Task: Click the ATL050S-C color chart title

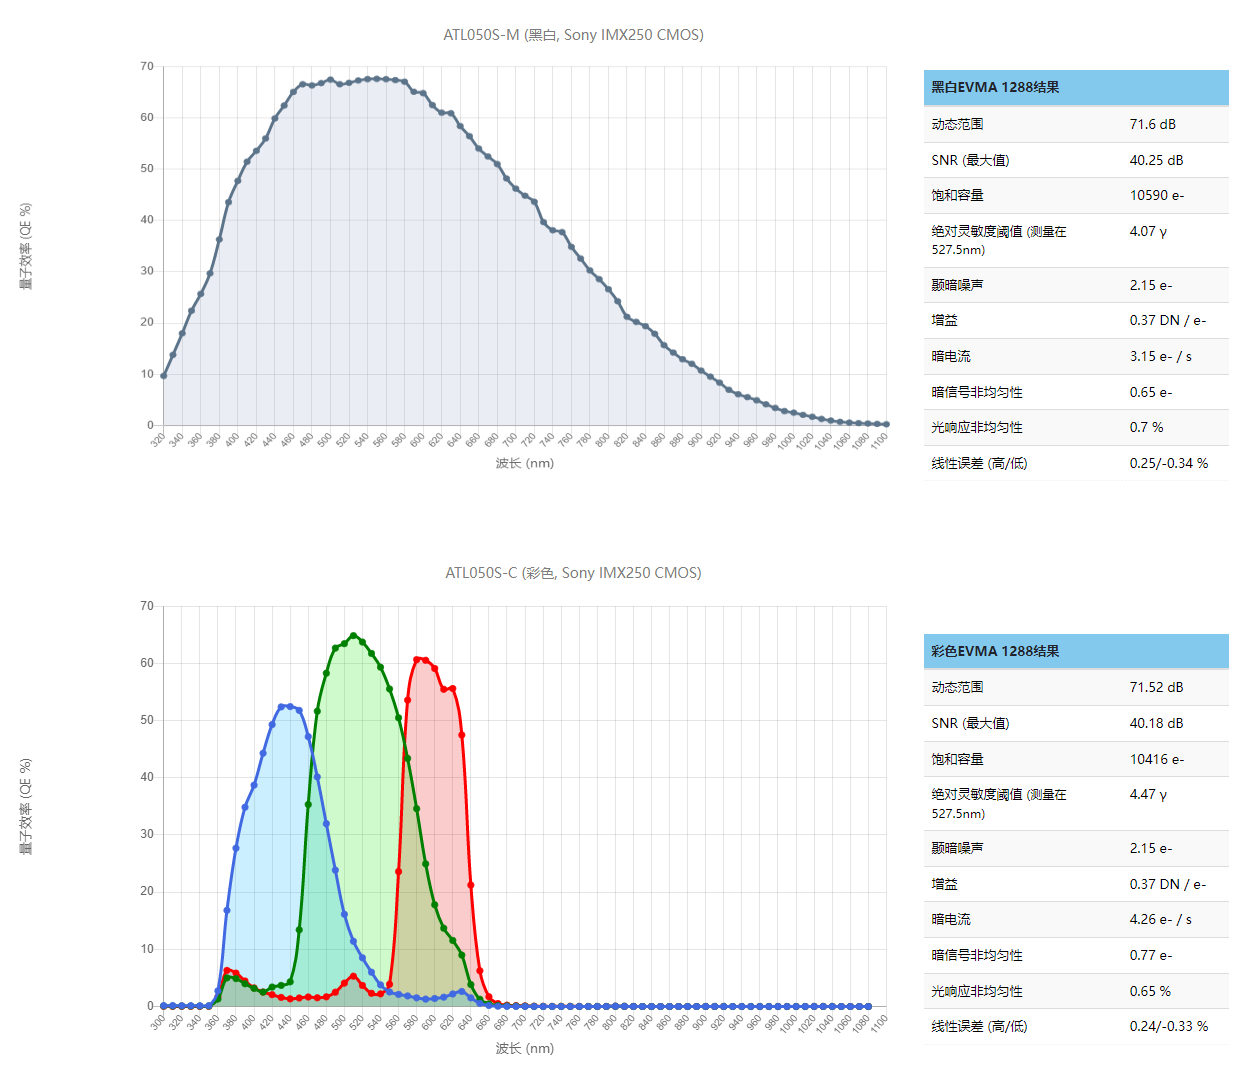Action: (x=573, y=573)
